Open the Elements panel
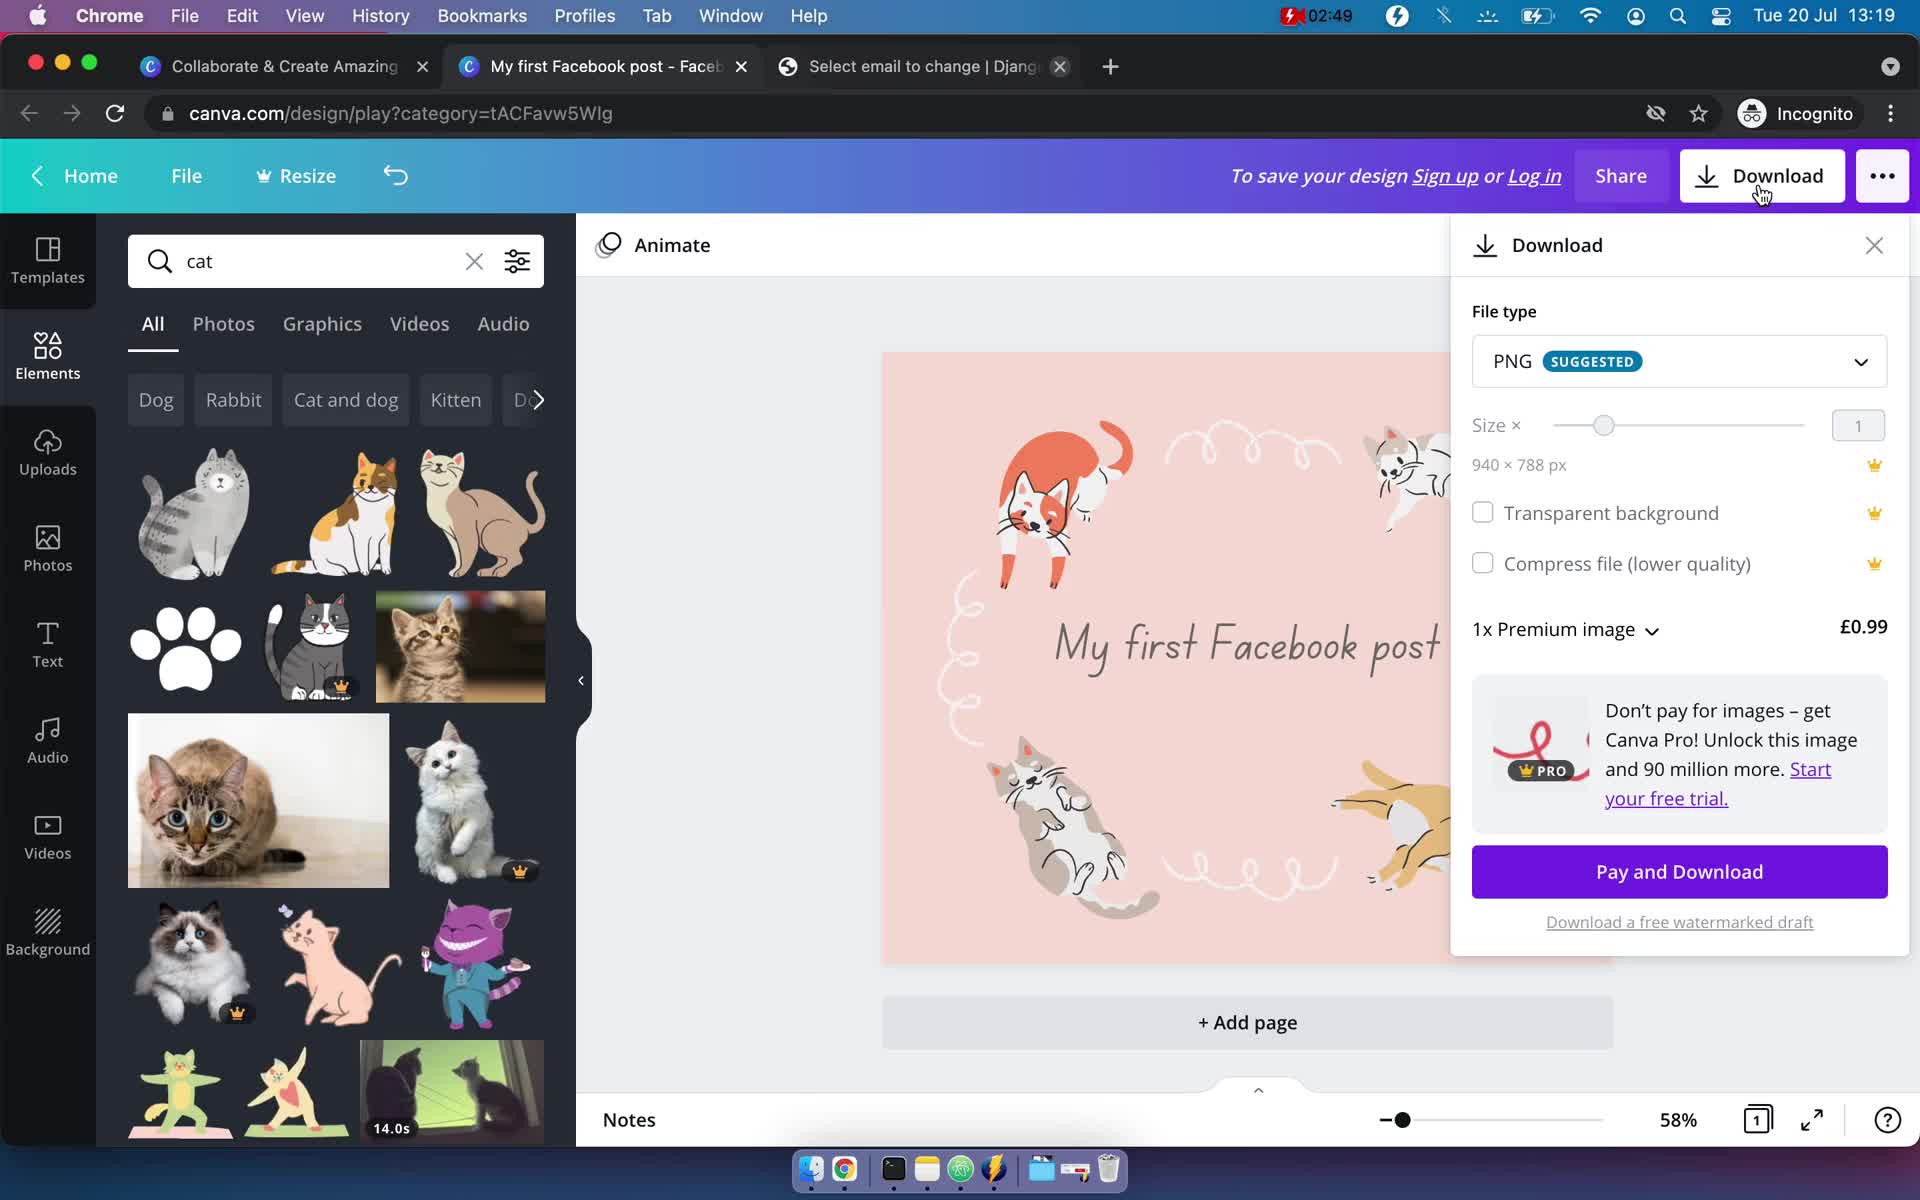The image size is (1920, 1200). 47,356
